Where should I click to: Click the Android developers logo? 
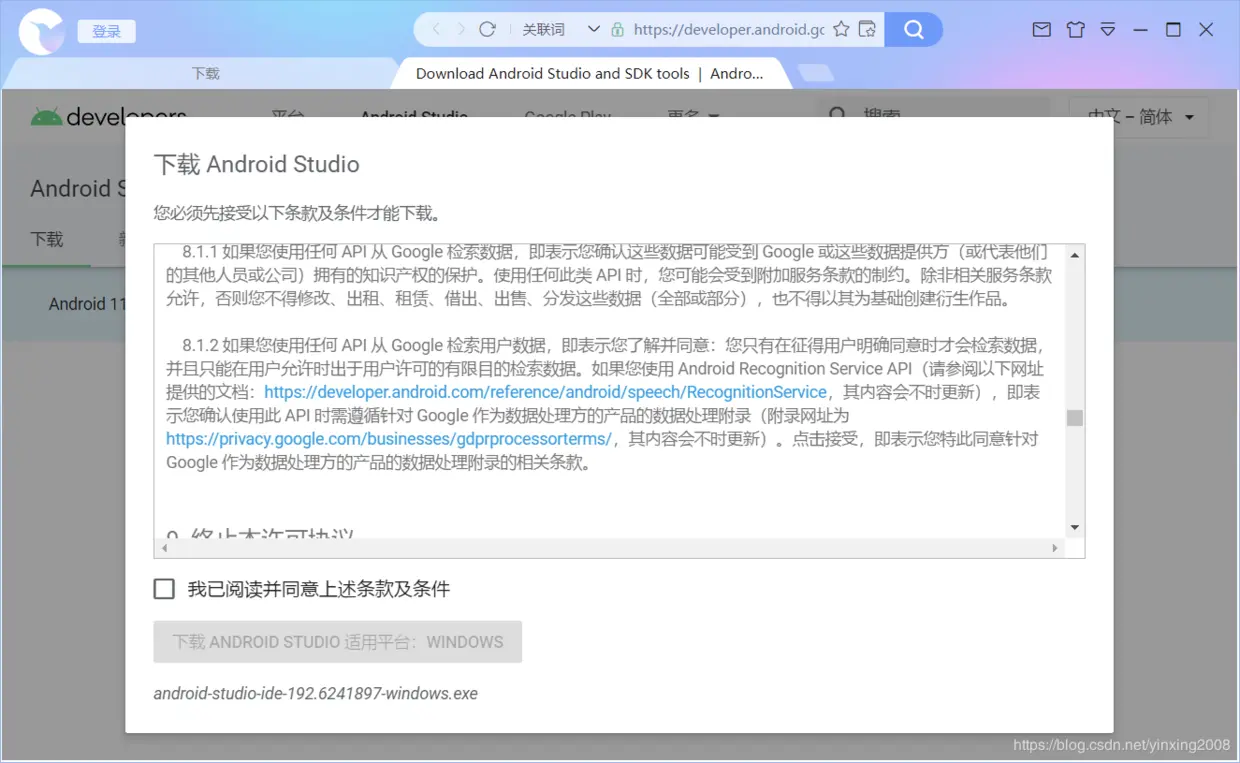coord(108,116)
